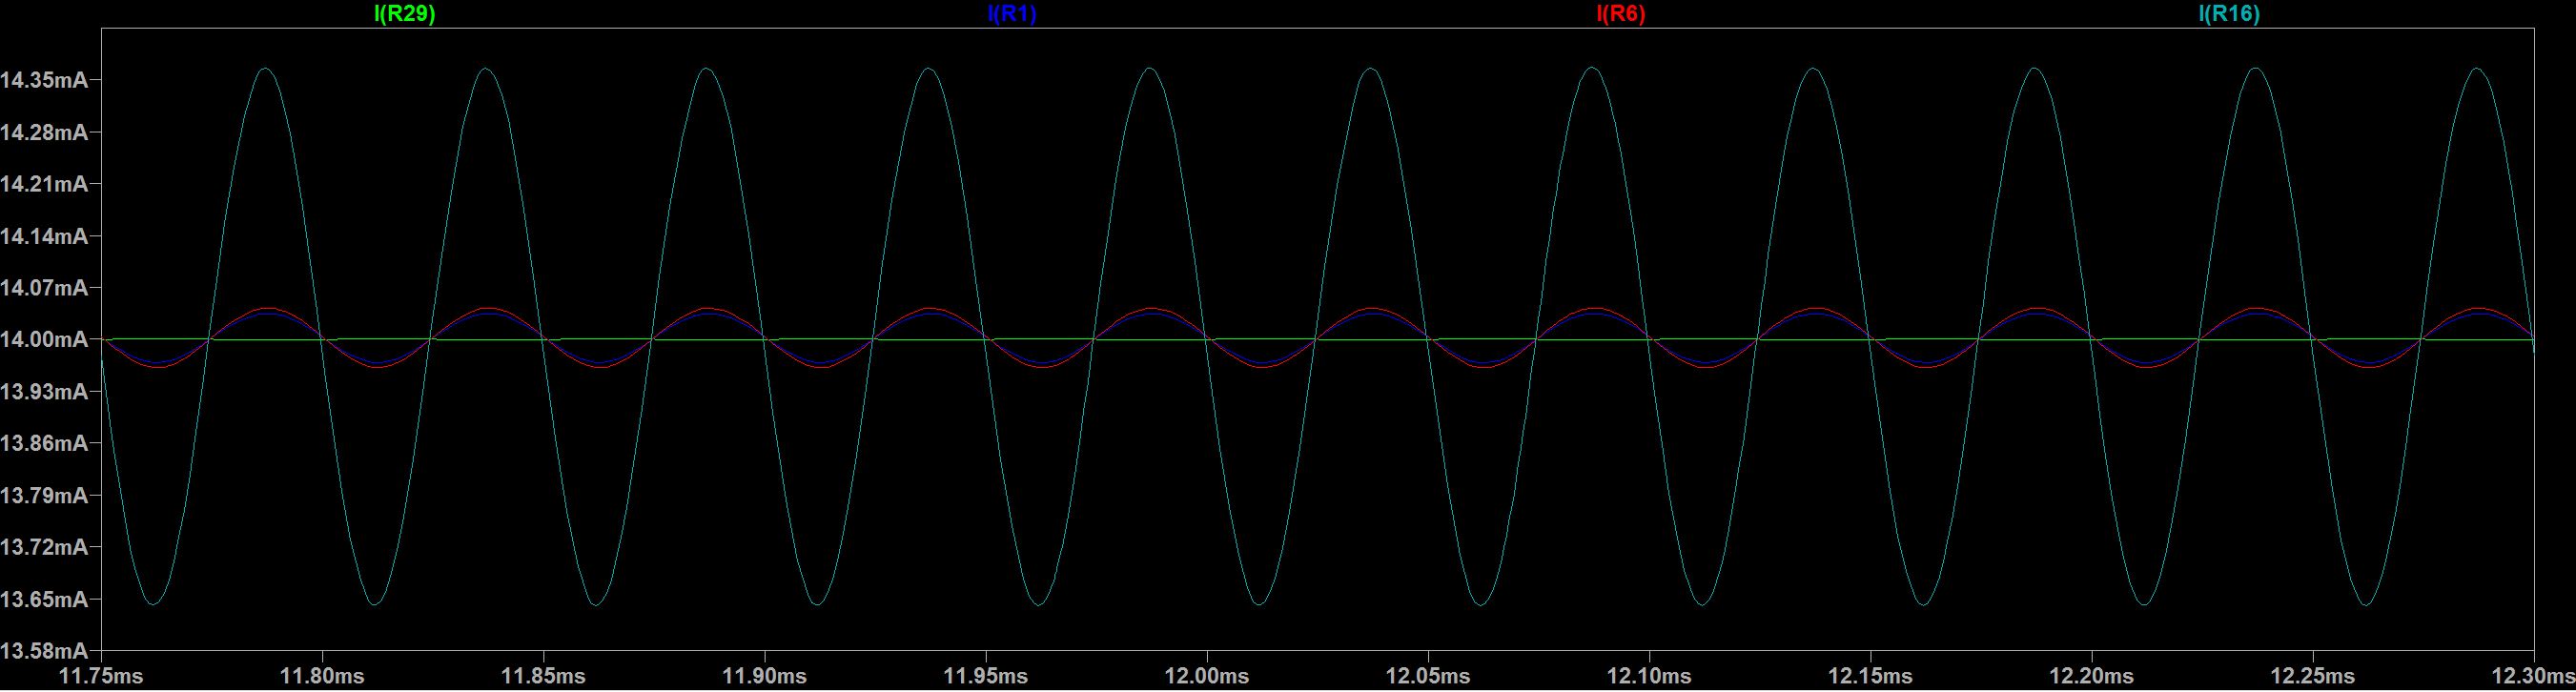Click the 14.35mA y-axis tick label
Viewport: 2576px width, 692px height.
point(44,81)
